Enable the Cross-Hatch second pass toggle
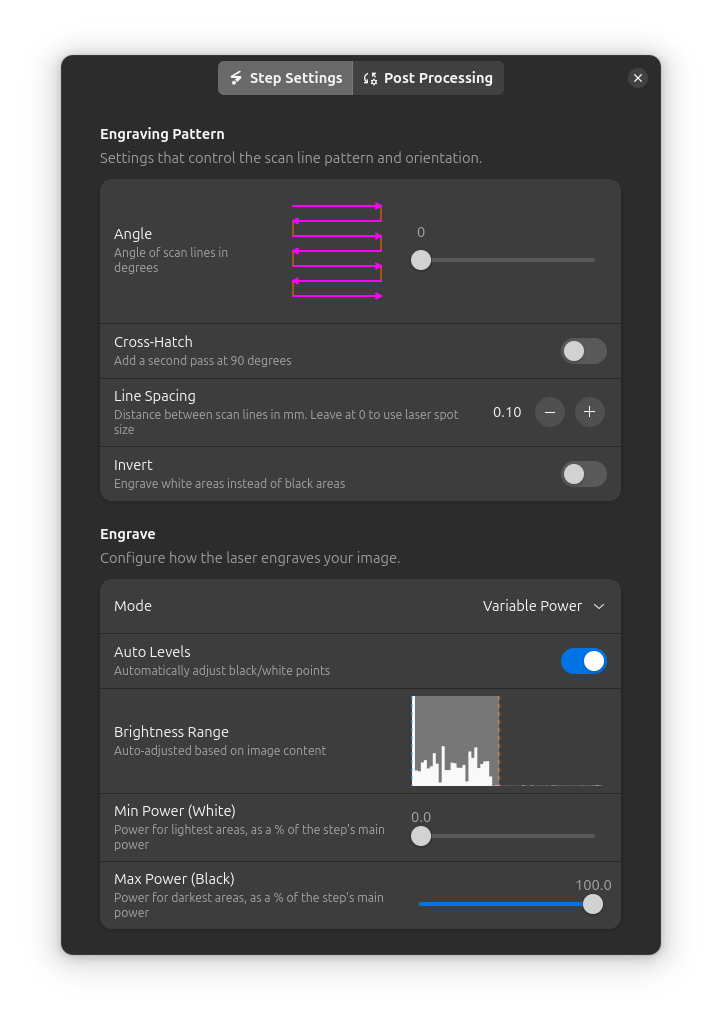 584,351
